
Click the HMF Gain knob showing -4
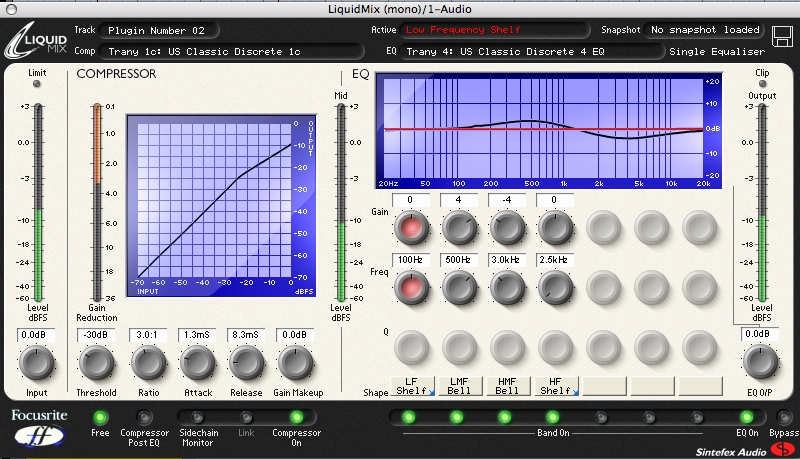point(507,227)
